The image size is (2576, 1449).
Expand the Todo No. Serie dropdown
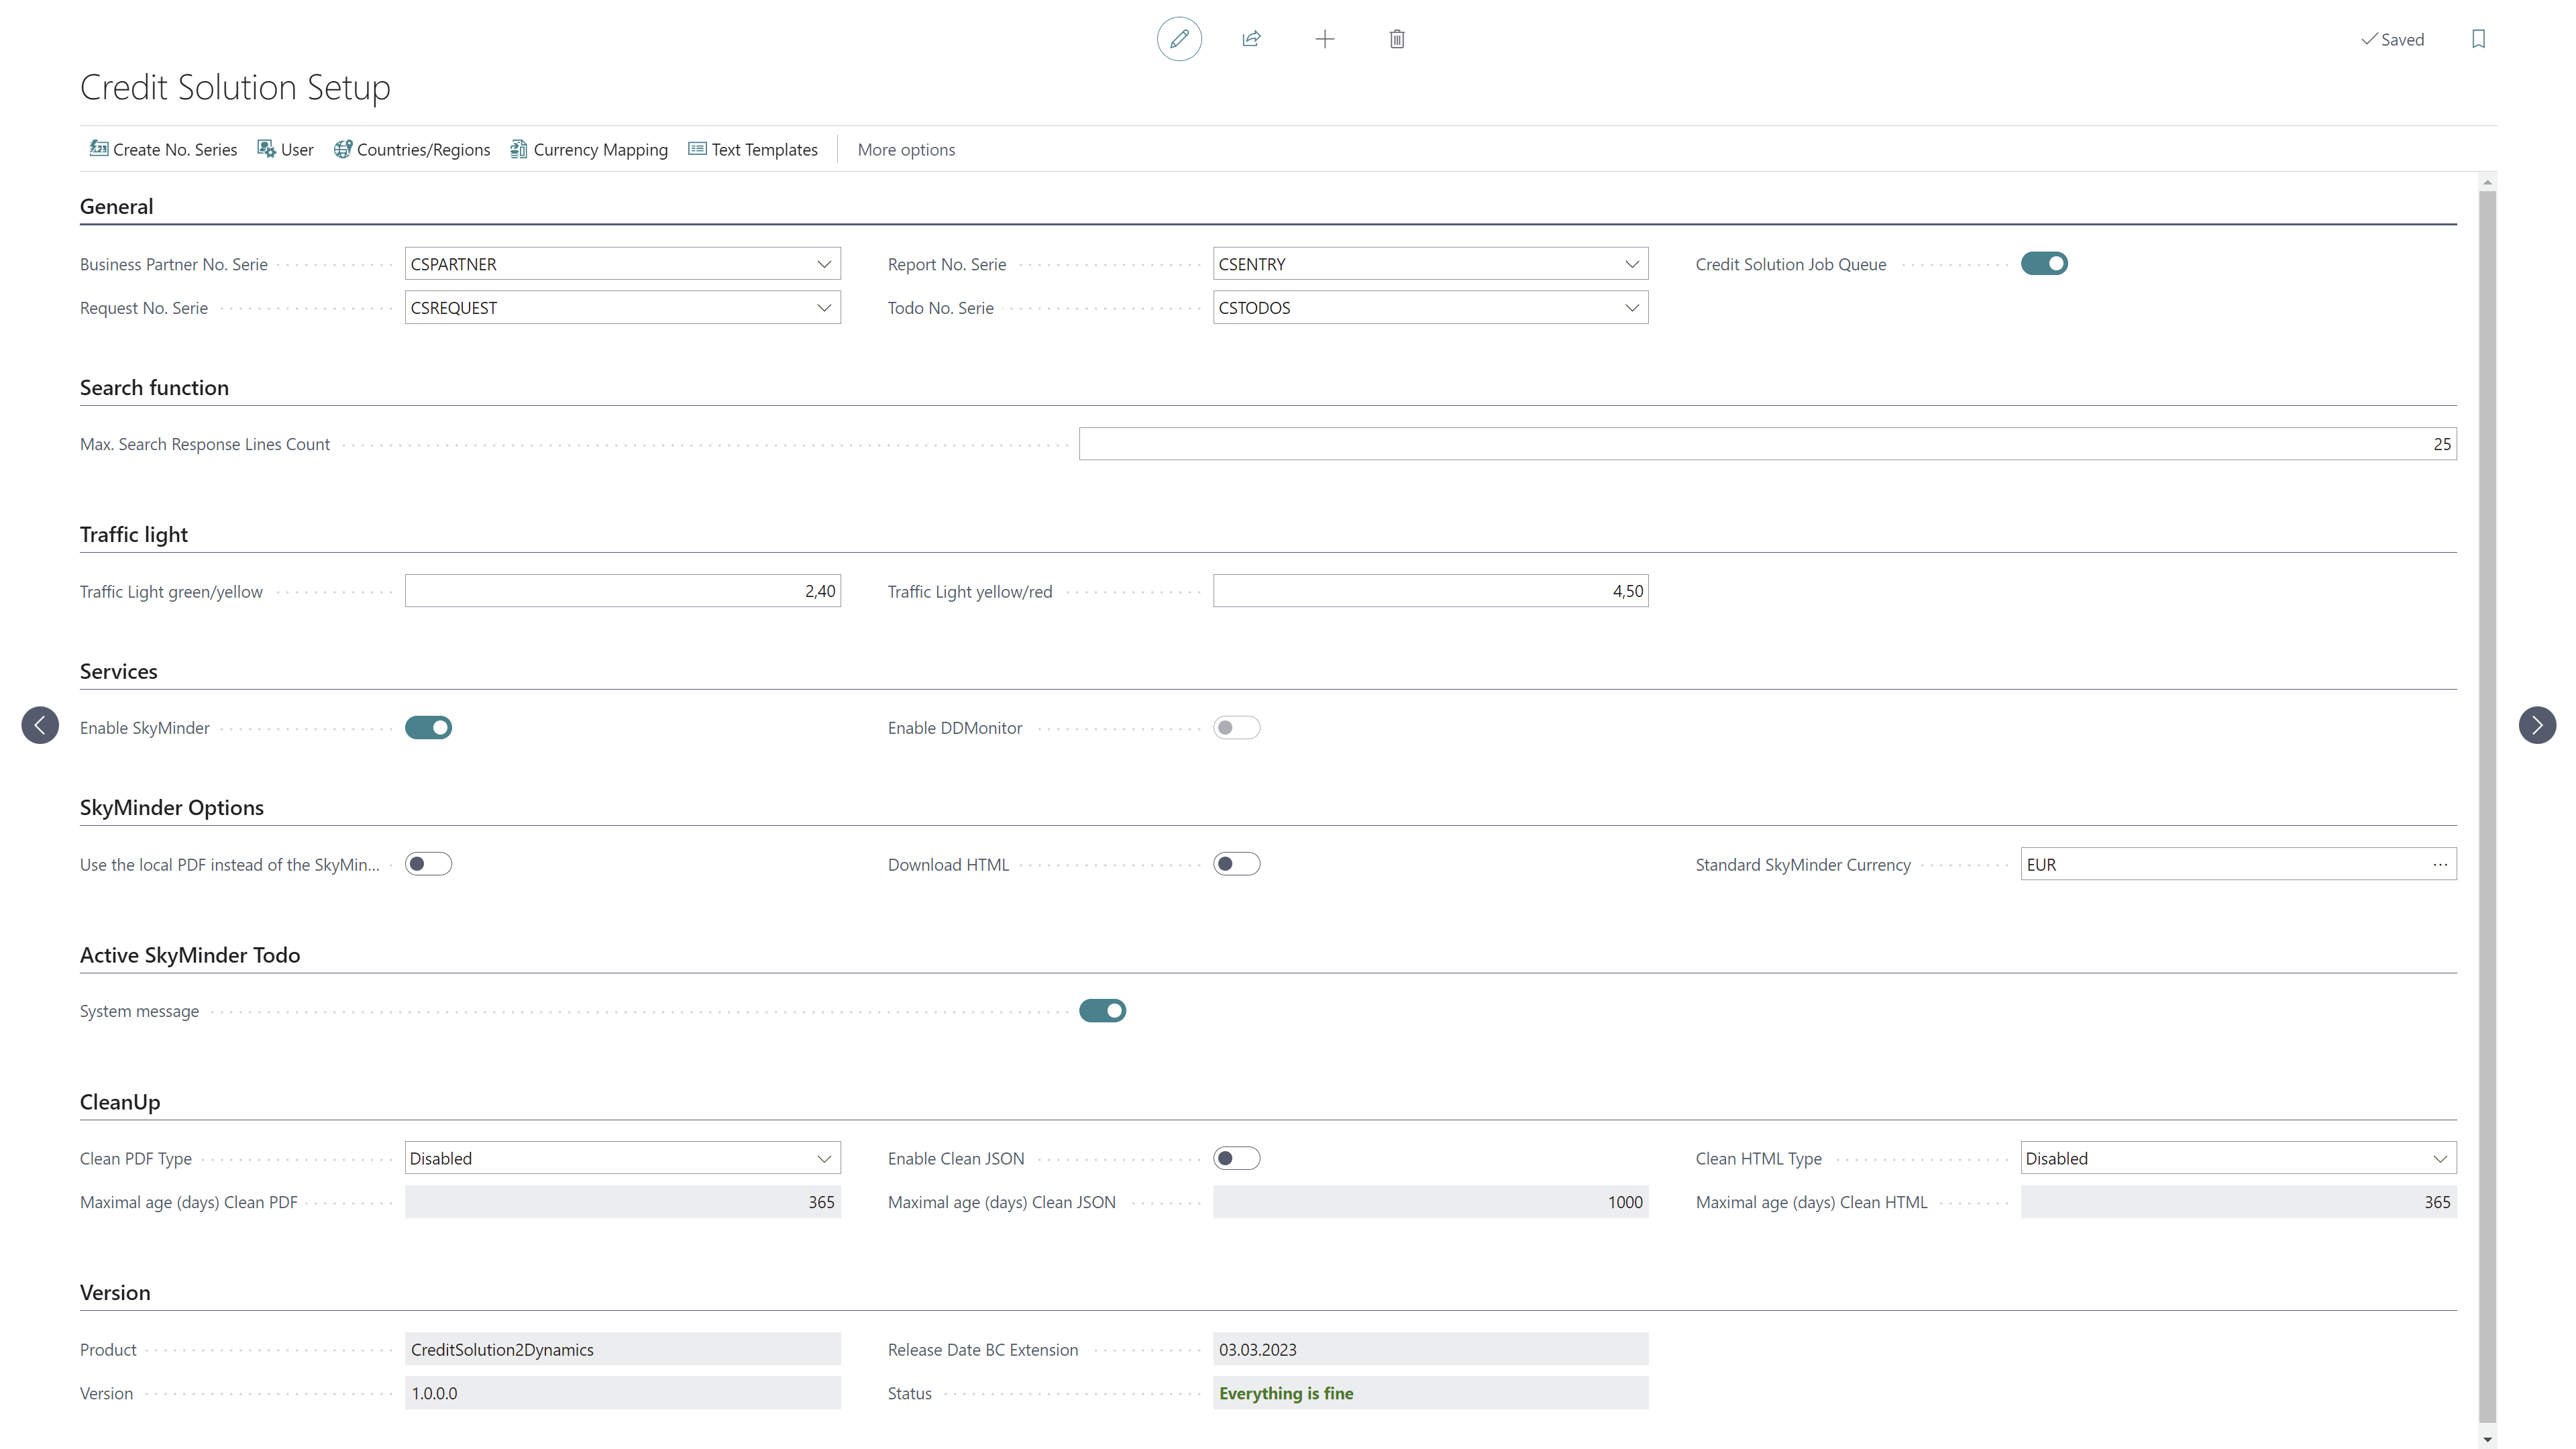1632,307
